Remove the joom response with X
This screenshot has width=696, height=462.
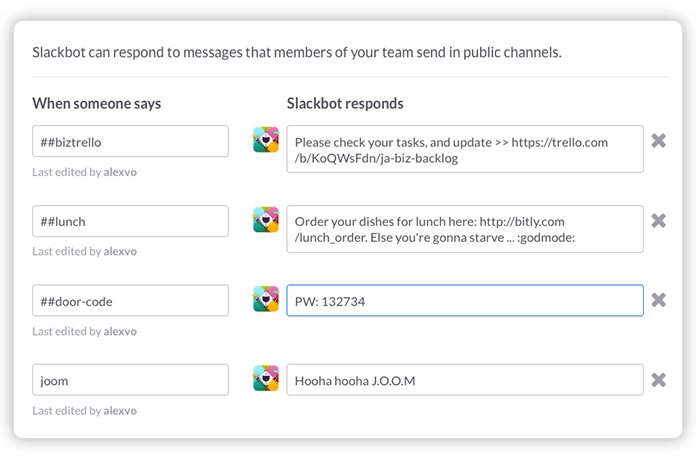[x=658, y=380]
